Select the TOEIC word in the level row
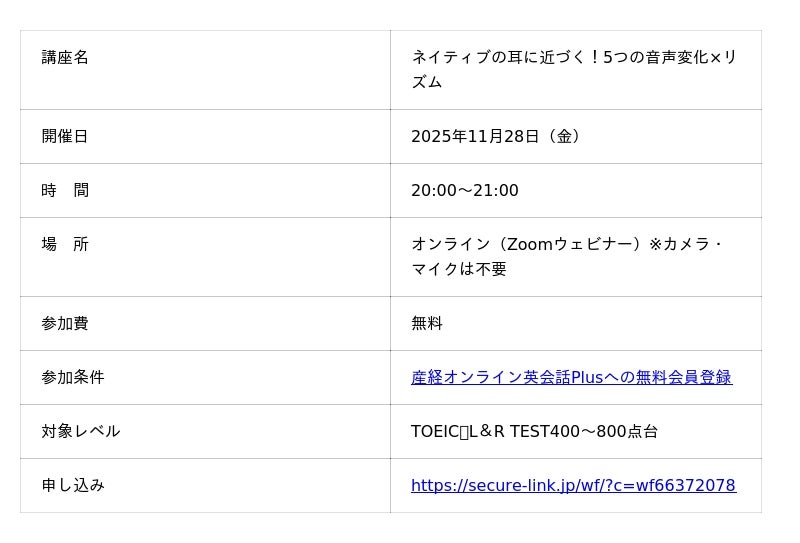800x543 pixels. (x=435, y=431)
